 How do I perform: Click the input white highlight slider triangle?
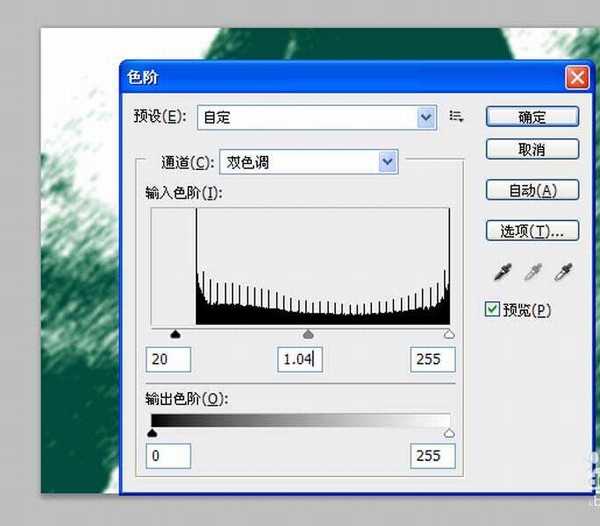[448, 335]
